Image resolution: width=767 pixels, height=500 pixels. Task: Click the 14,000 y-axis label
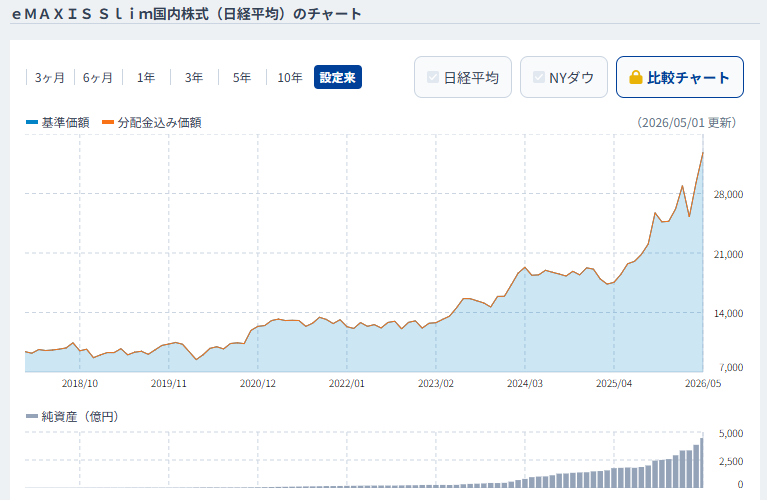[x=728, y=313]
